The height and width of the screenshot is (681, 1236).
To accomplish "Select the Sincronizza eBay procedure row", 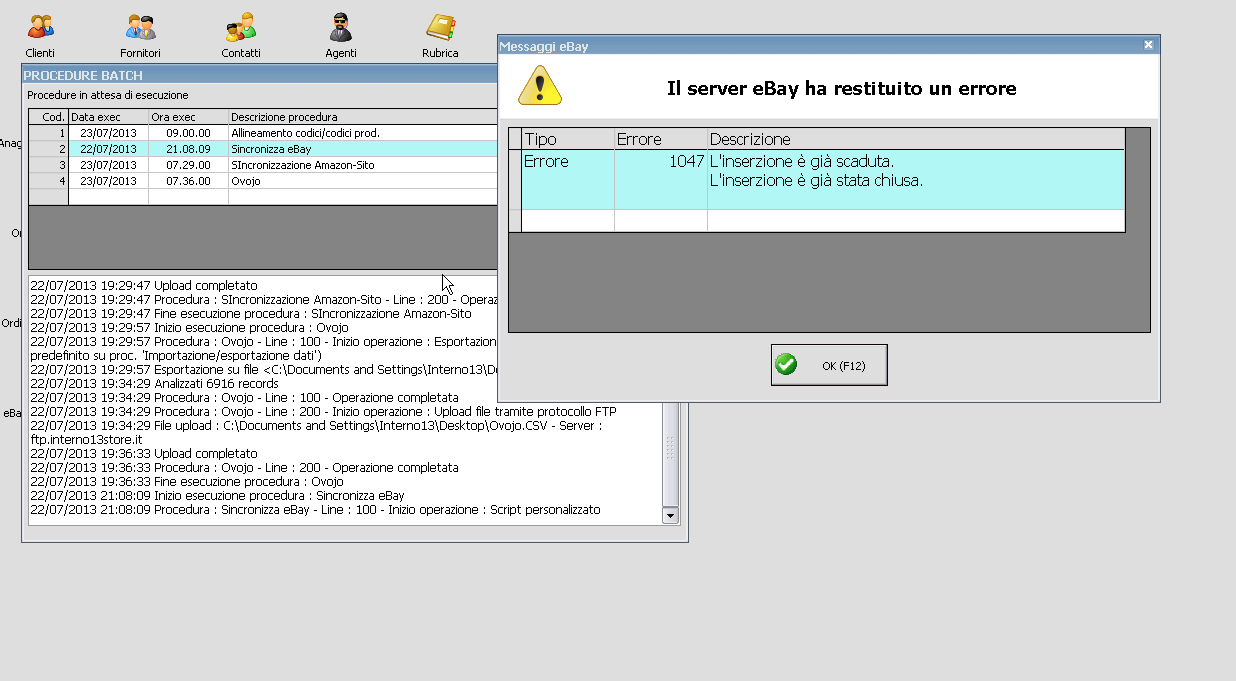I will click(263, 148).
